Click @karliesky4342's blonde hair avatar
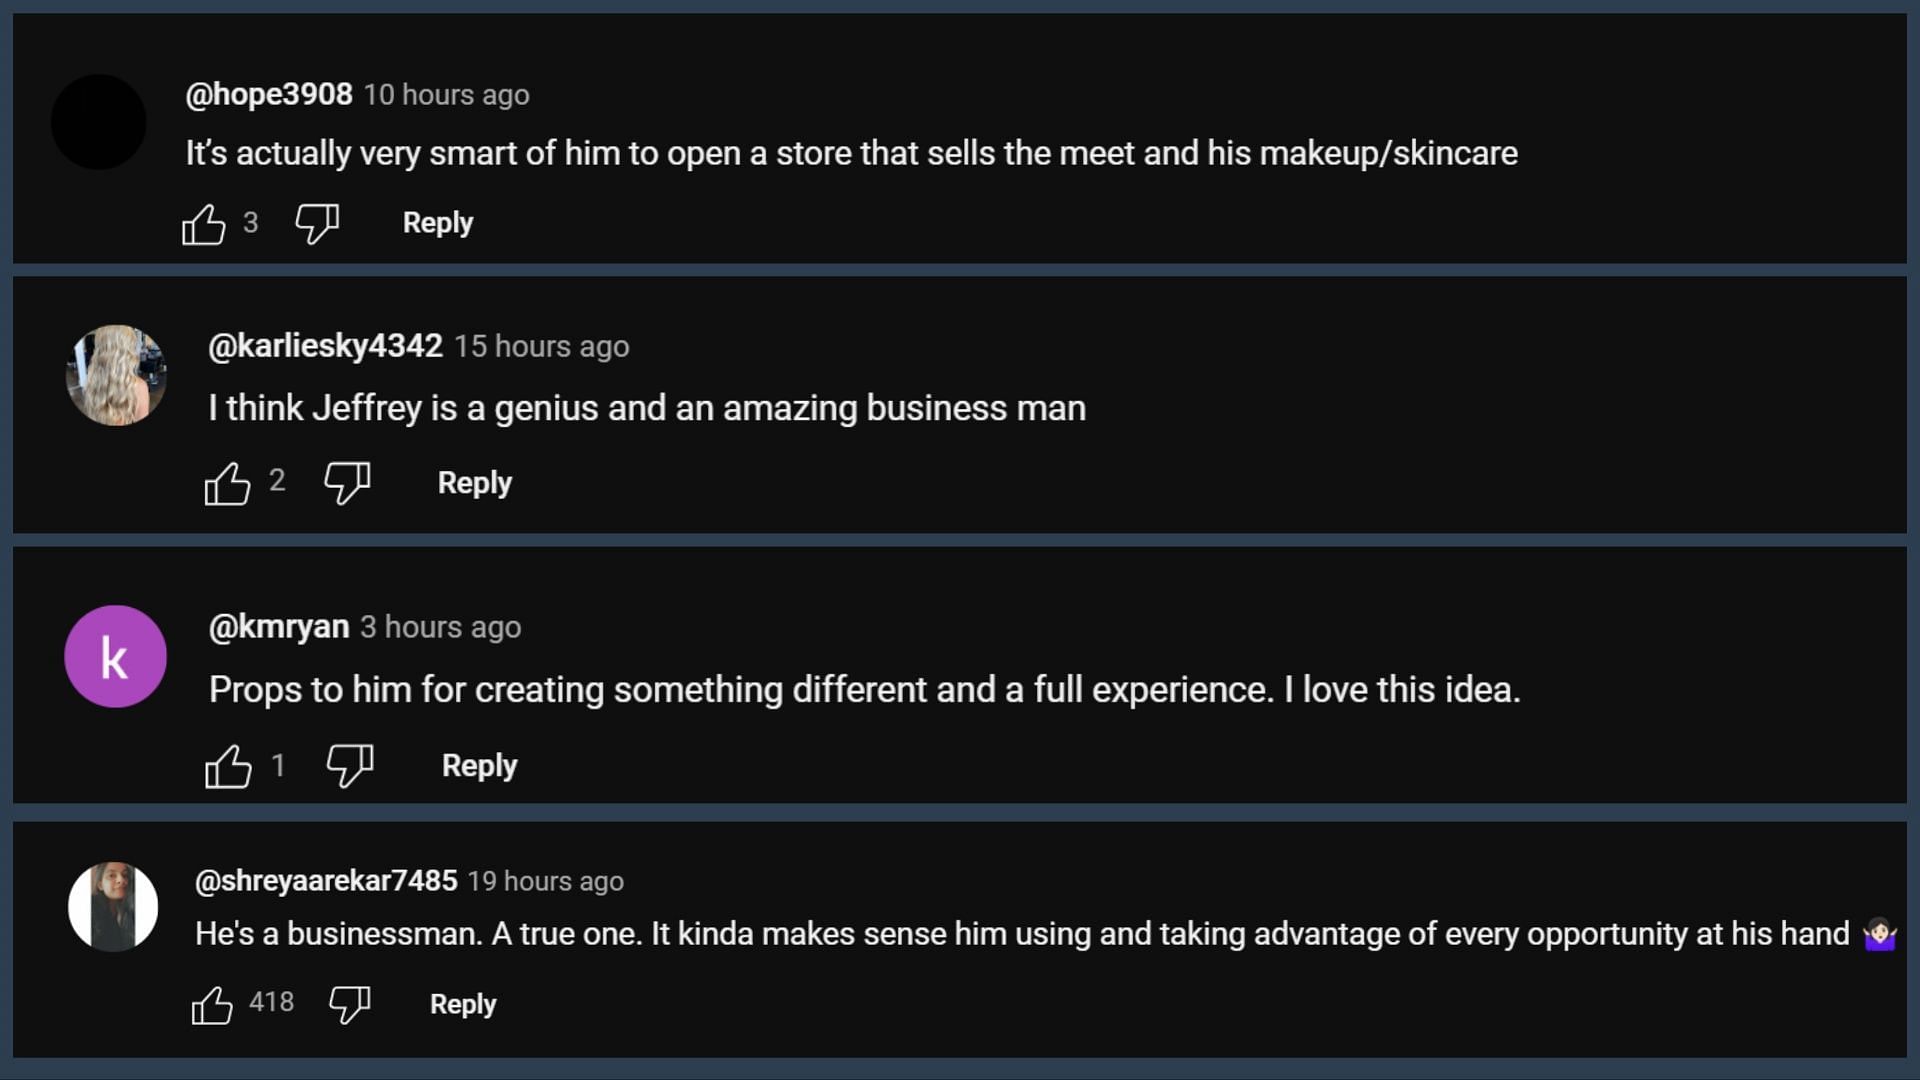This screenshot has width=1920, height=1080. pos(116,375)
